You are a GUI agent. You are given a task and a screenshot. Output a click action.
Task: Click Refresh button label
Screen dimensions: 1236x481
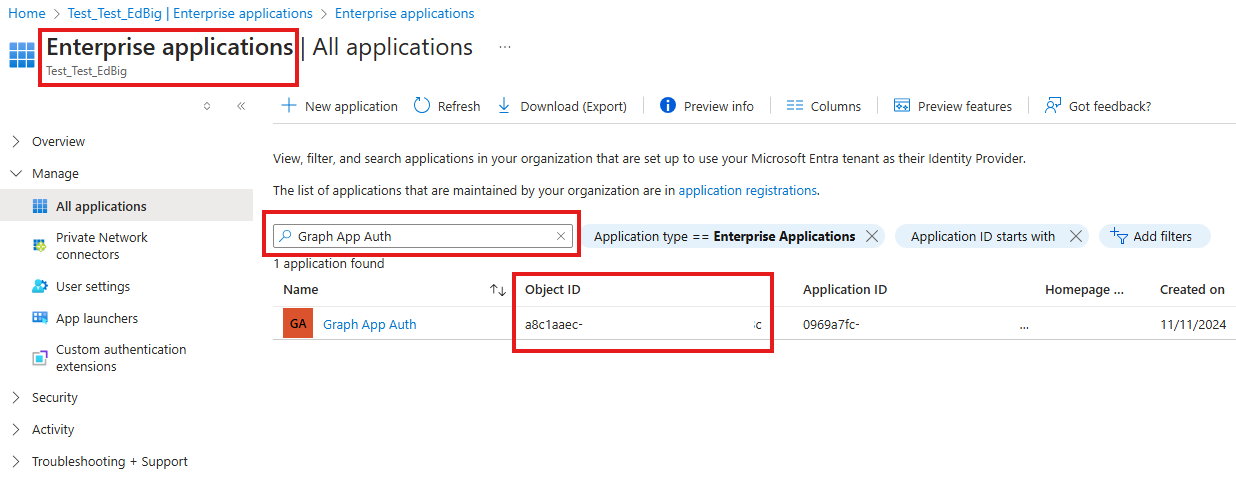pos(459,106)
